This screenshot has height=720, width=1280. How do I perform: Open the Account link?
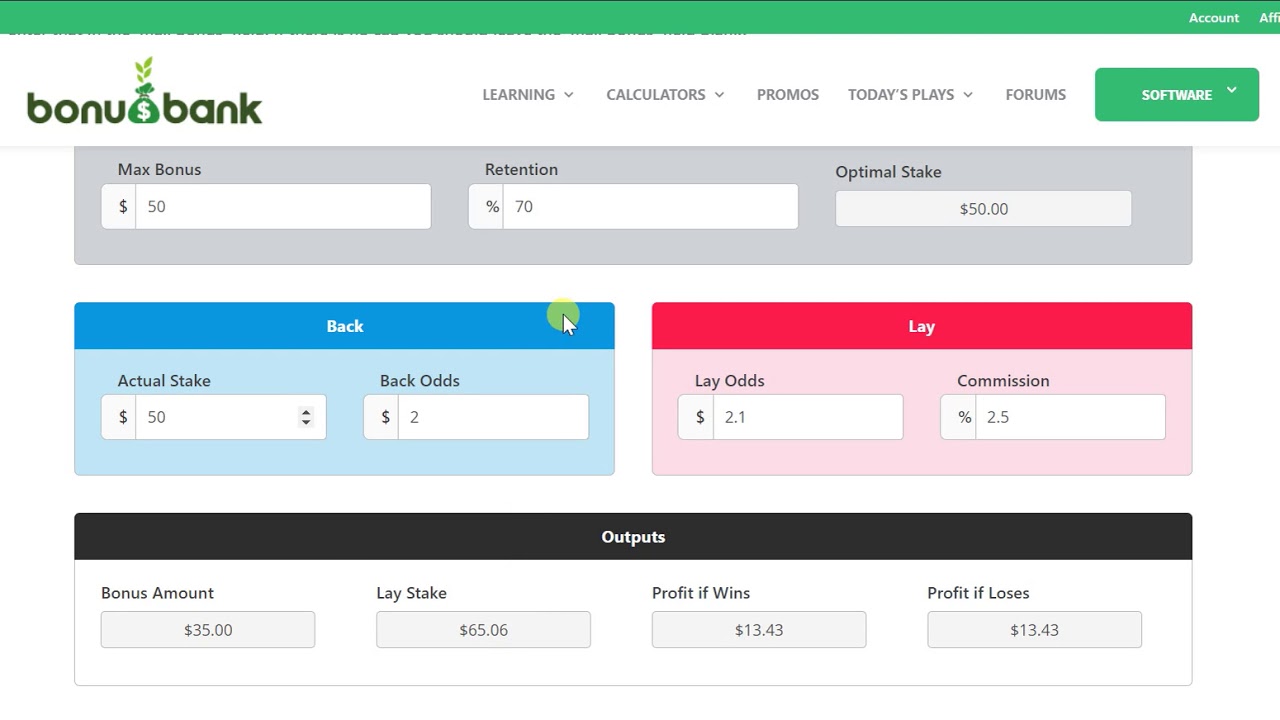click(x=1214, y=17)
